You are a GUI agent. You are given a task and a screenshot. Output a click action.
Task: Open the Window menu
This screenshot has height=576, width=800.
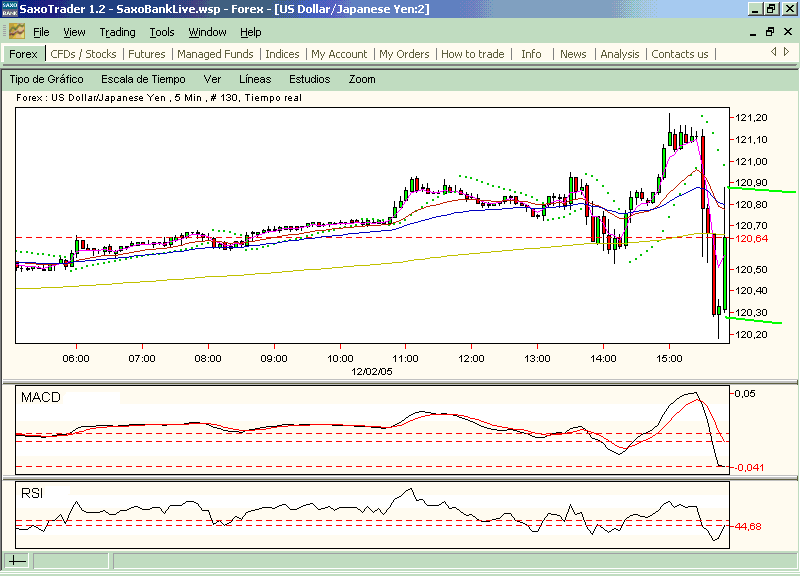[x=207, y=32]
